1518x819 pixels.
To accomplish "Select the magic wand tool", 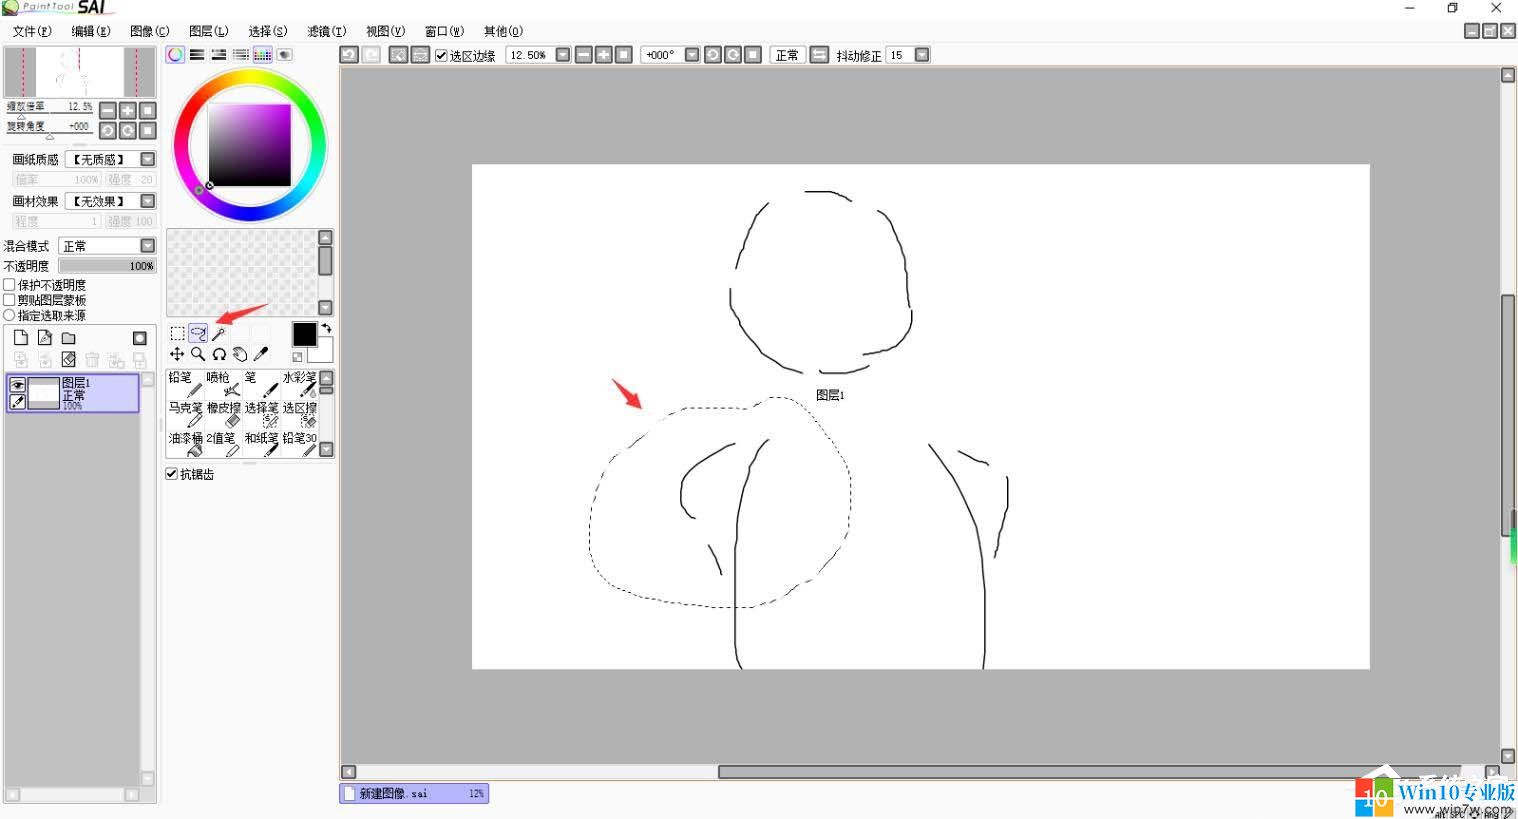I will tap(219, 333).
